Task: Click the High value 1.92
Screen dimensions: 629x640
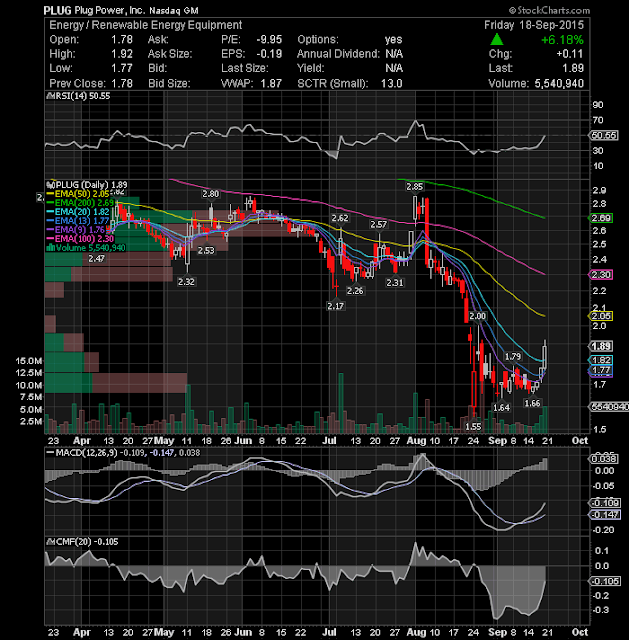Action: click(122, 54)
